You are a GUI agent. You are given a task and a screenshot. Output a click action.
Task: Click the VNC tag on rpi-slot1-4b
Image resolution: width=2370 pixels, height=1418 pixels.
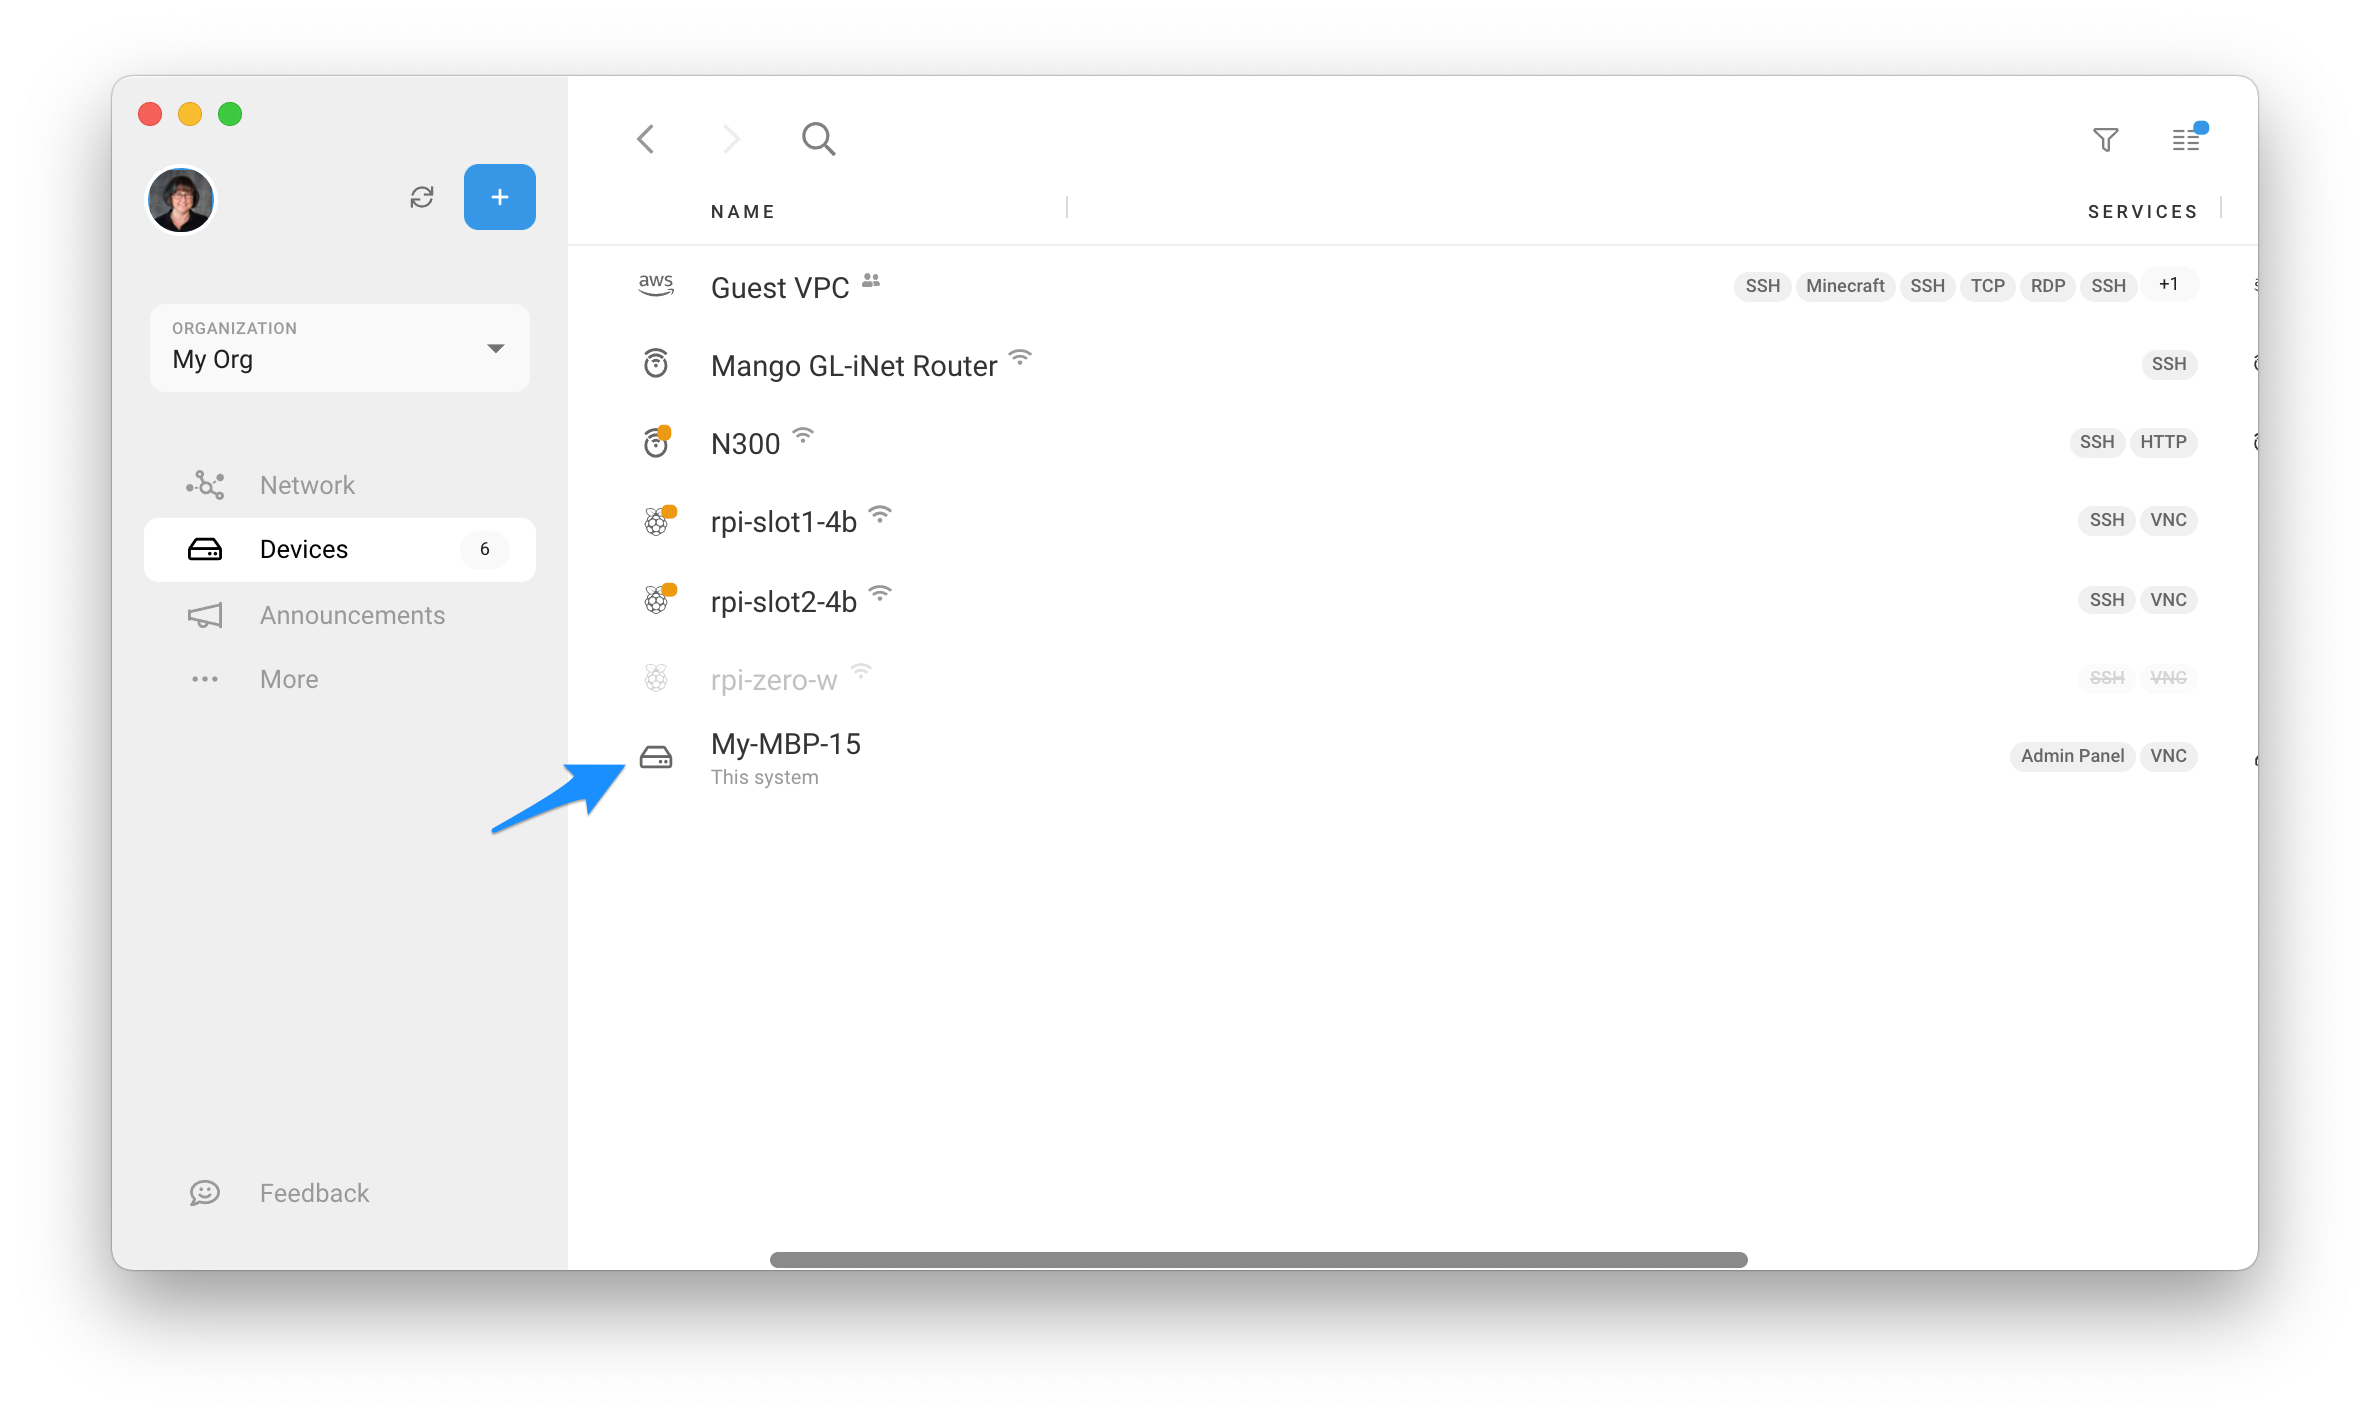[x=2168, y=520]
